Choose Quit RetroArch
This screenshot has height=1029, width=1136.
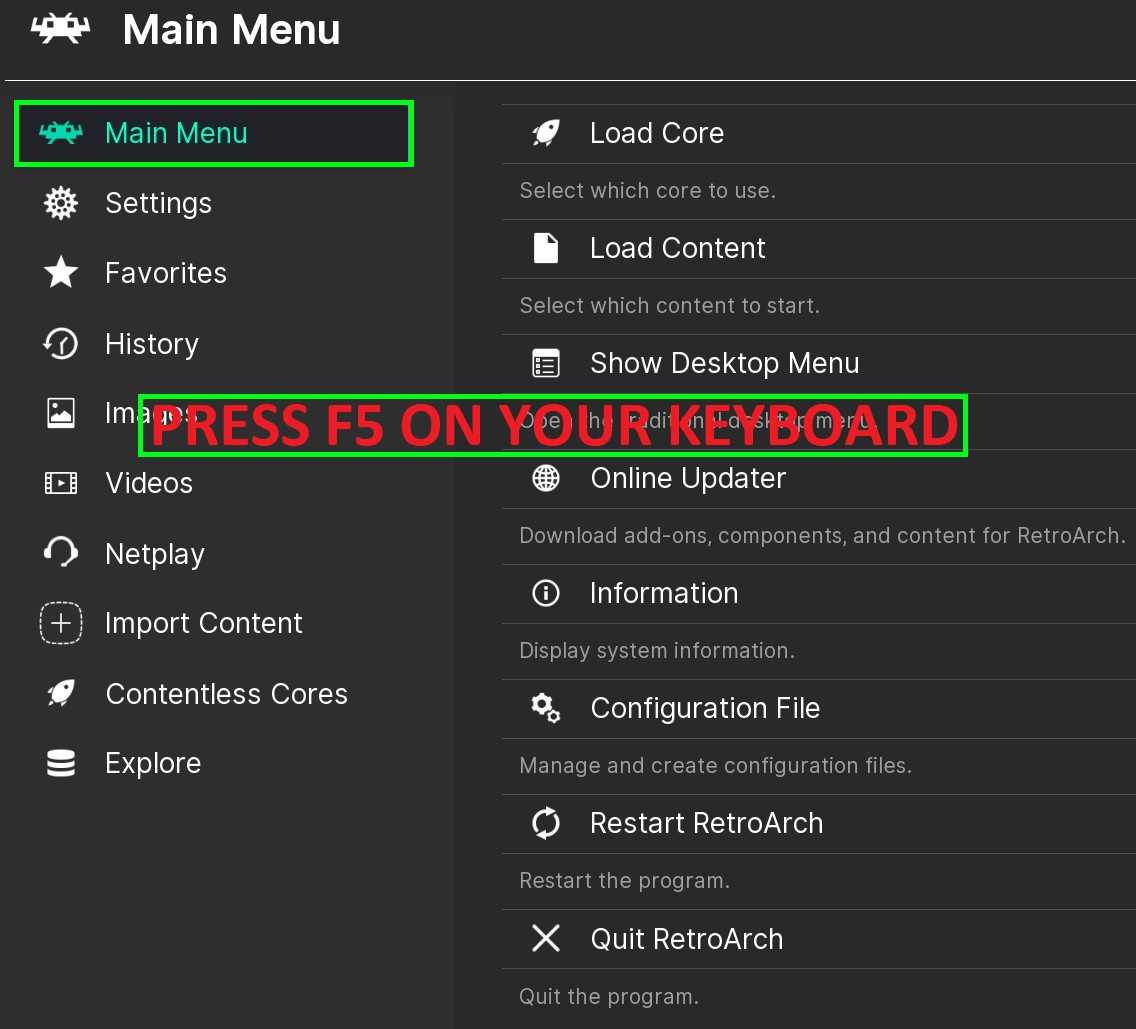pyautogui.click(x=819, y=938)
